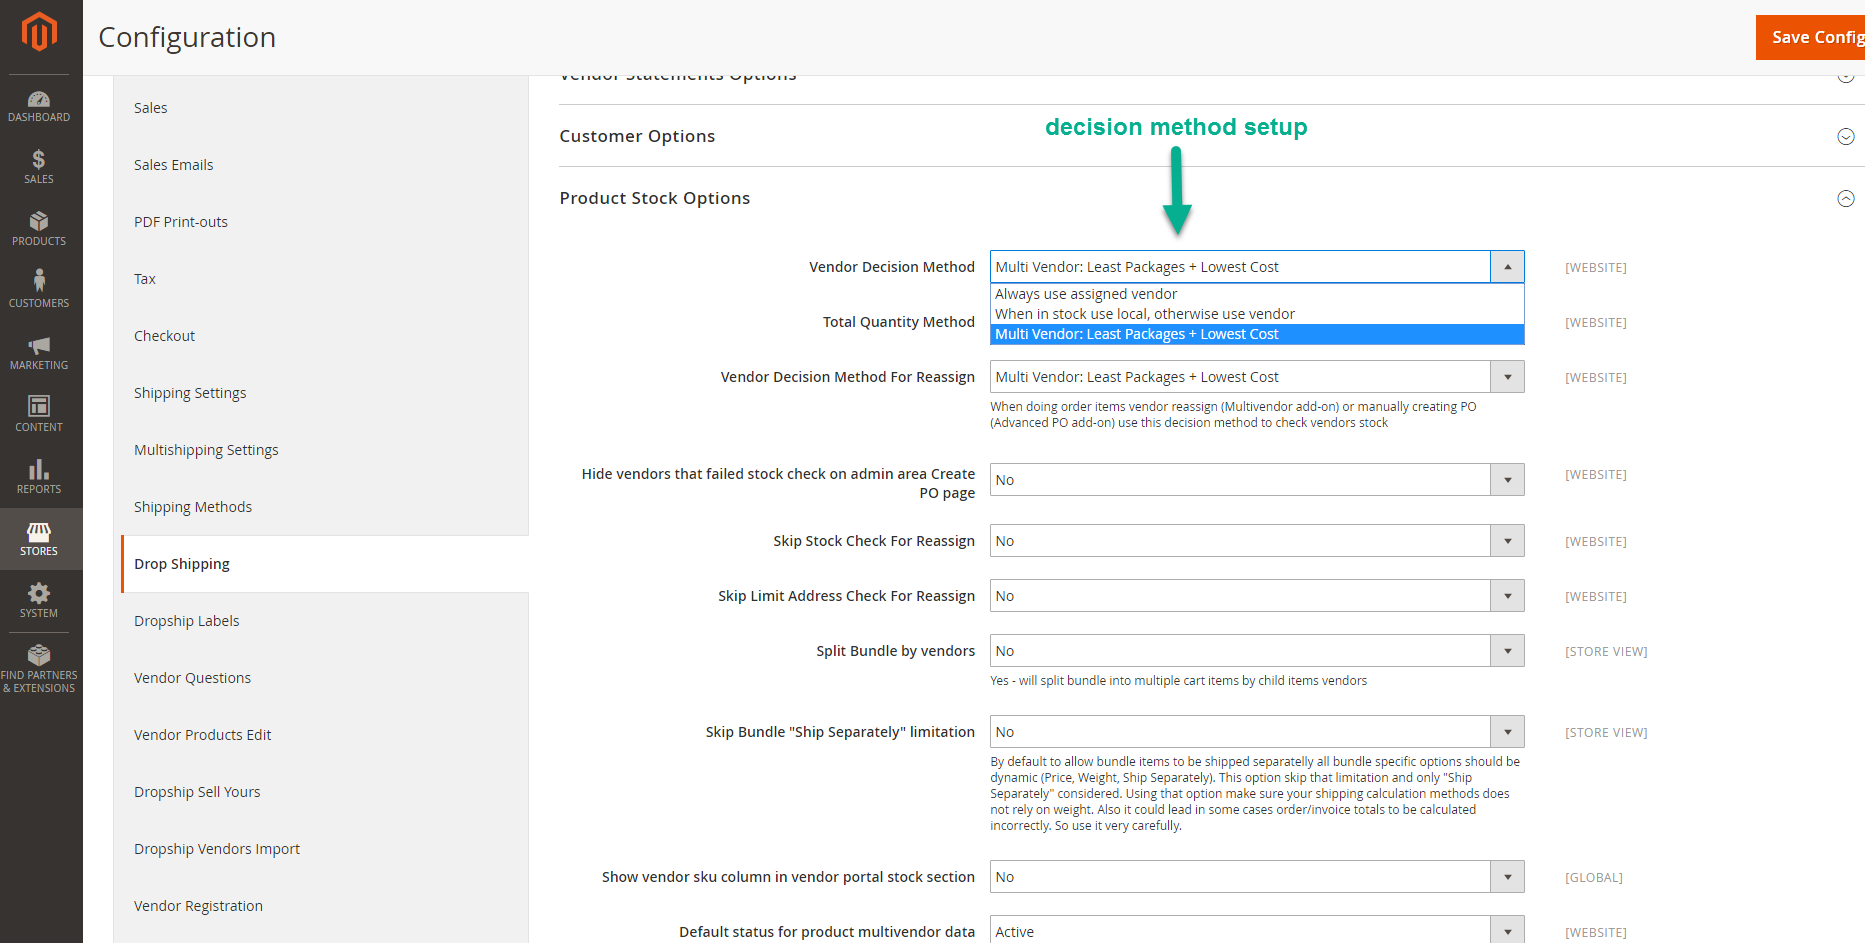Screen dimensions: 1865x943
Task: Open Skip Bundle Ship Separately limitation dropdown
Action: 1257,732
